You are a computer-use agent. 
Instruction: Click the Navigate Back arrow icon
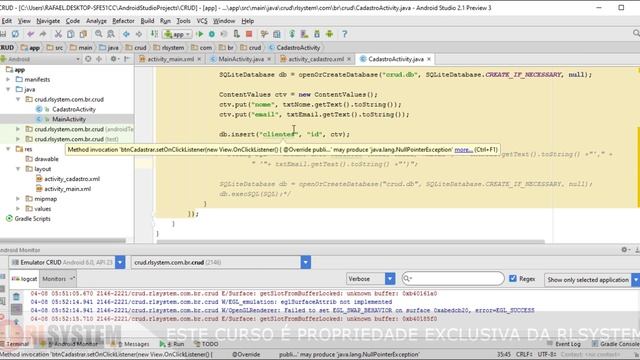127,34
